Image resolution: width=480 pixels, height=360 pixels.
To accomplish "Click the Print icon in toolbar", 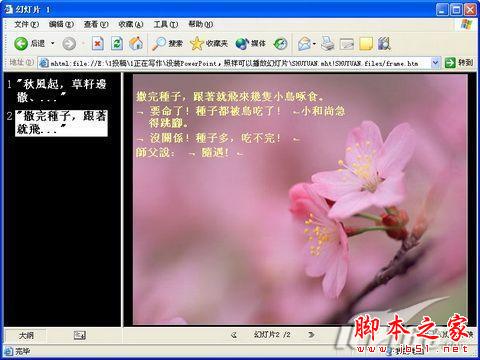I will [x=327, y=44].
